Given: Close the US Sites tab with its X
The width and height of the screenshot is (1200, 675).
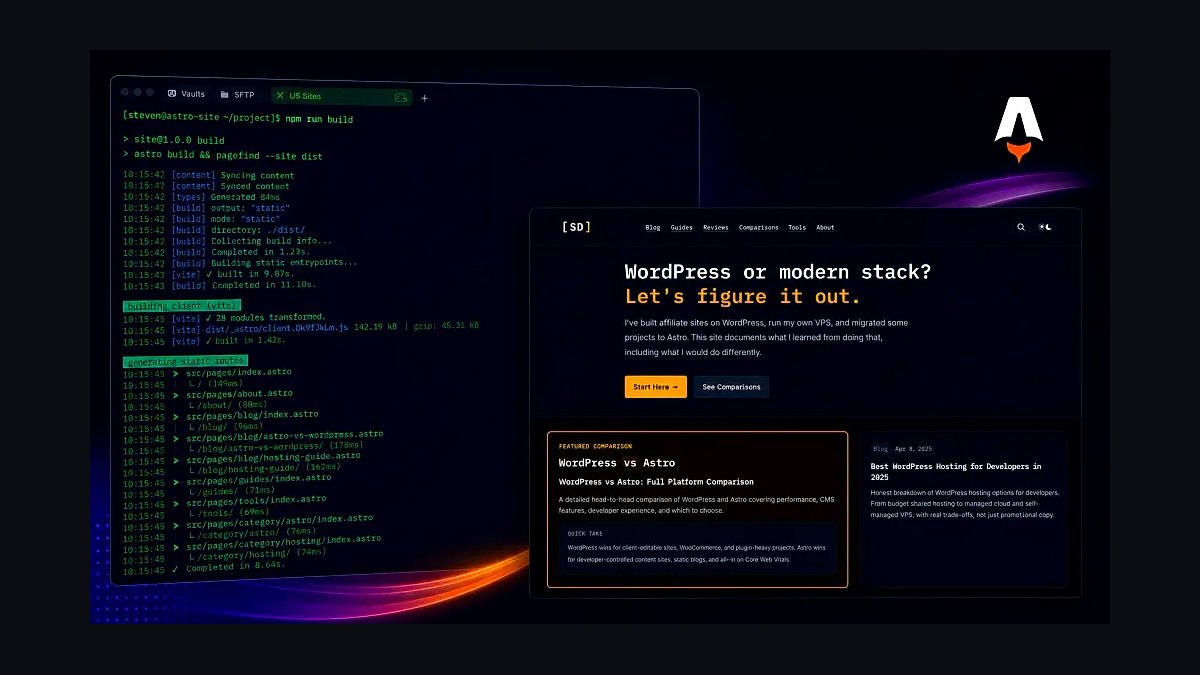Looking at the screenshot, I should click(x=280, y=96).
